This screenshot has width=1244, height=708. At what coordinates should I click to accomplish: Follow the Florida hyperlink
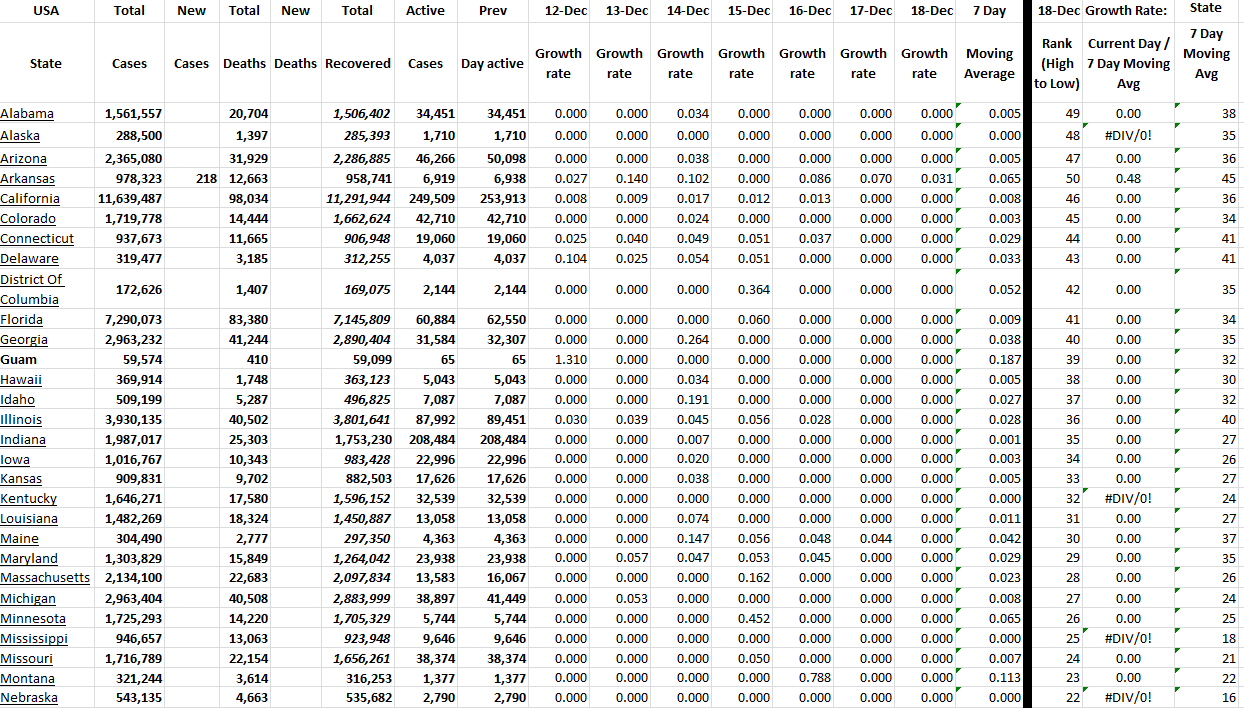coord(22,319)
